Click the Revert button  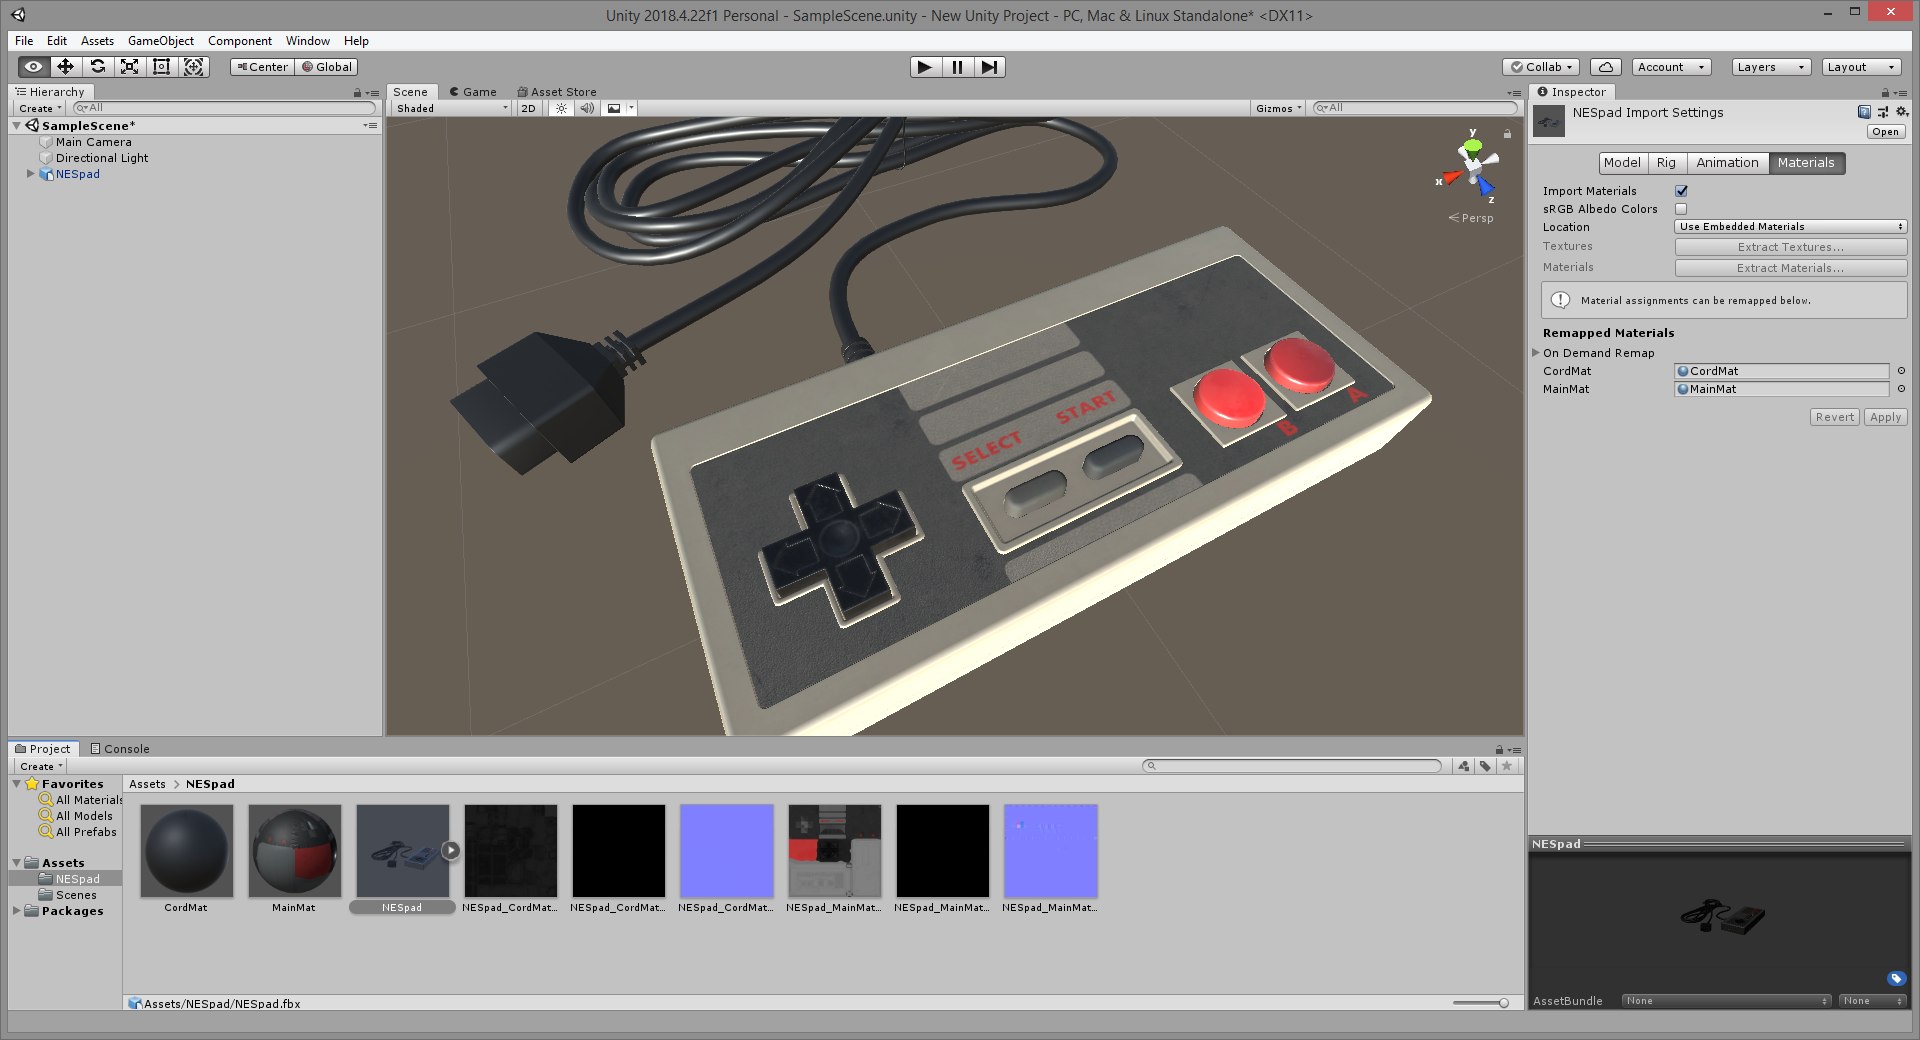coord(1835,417)
